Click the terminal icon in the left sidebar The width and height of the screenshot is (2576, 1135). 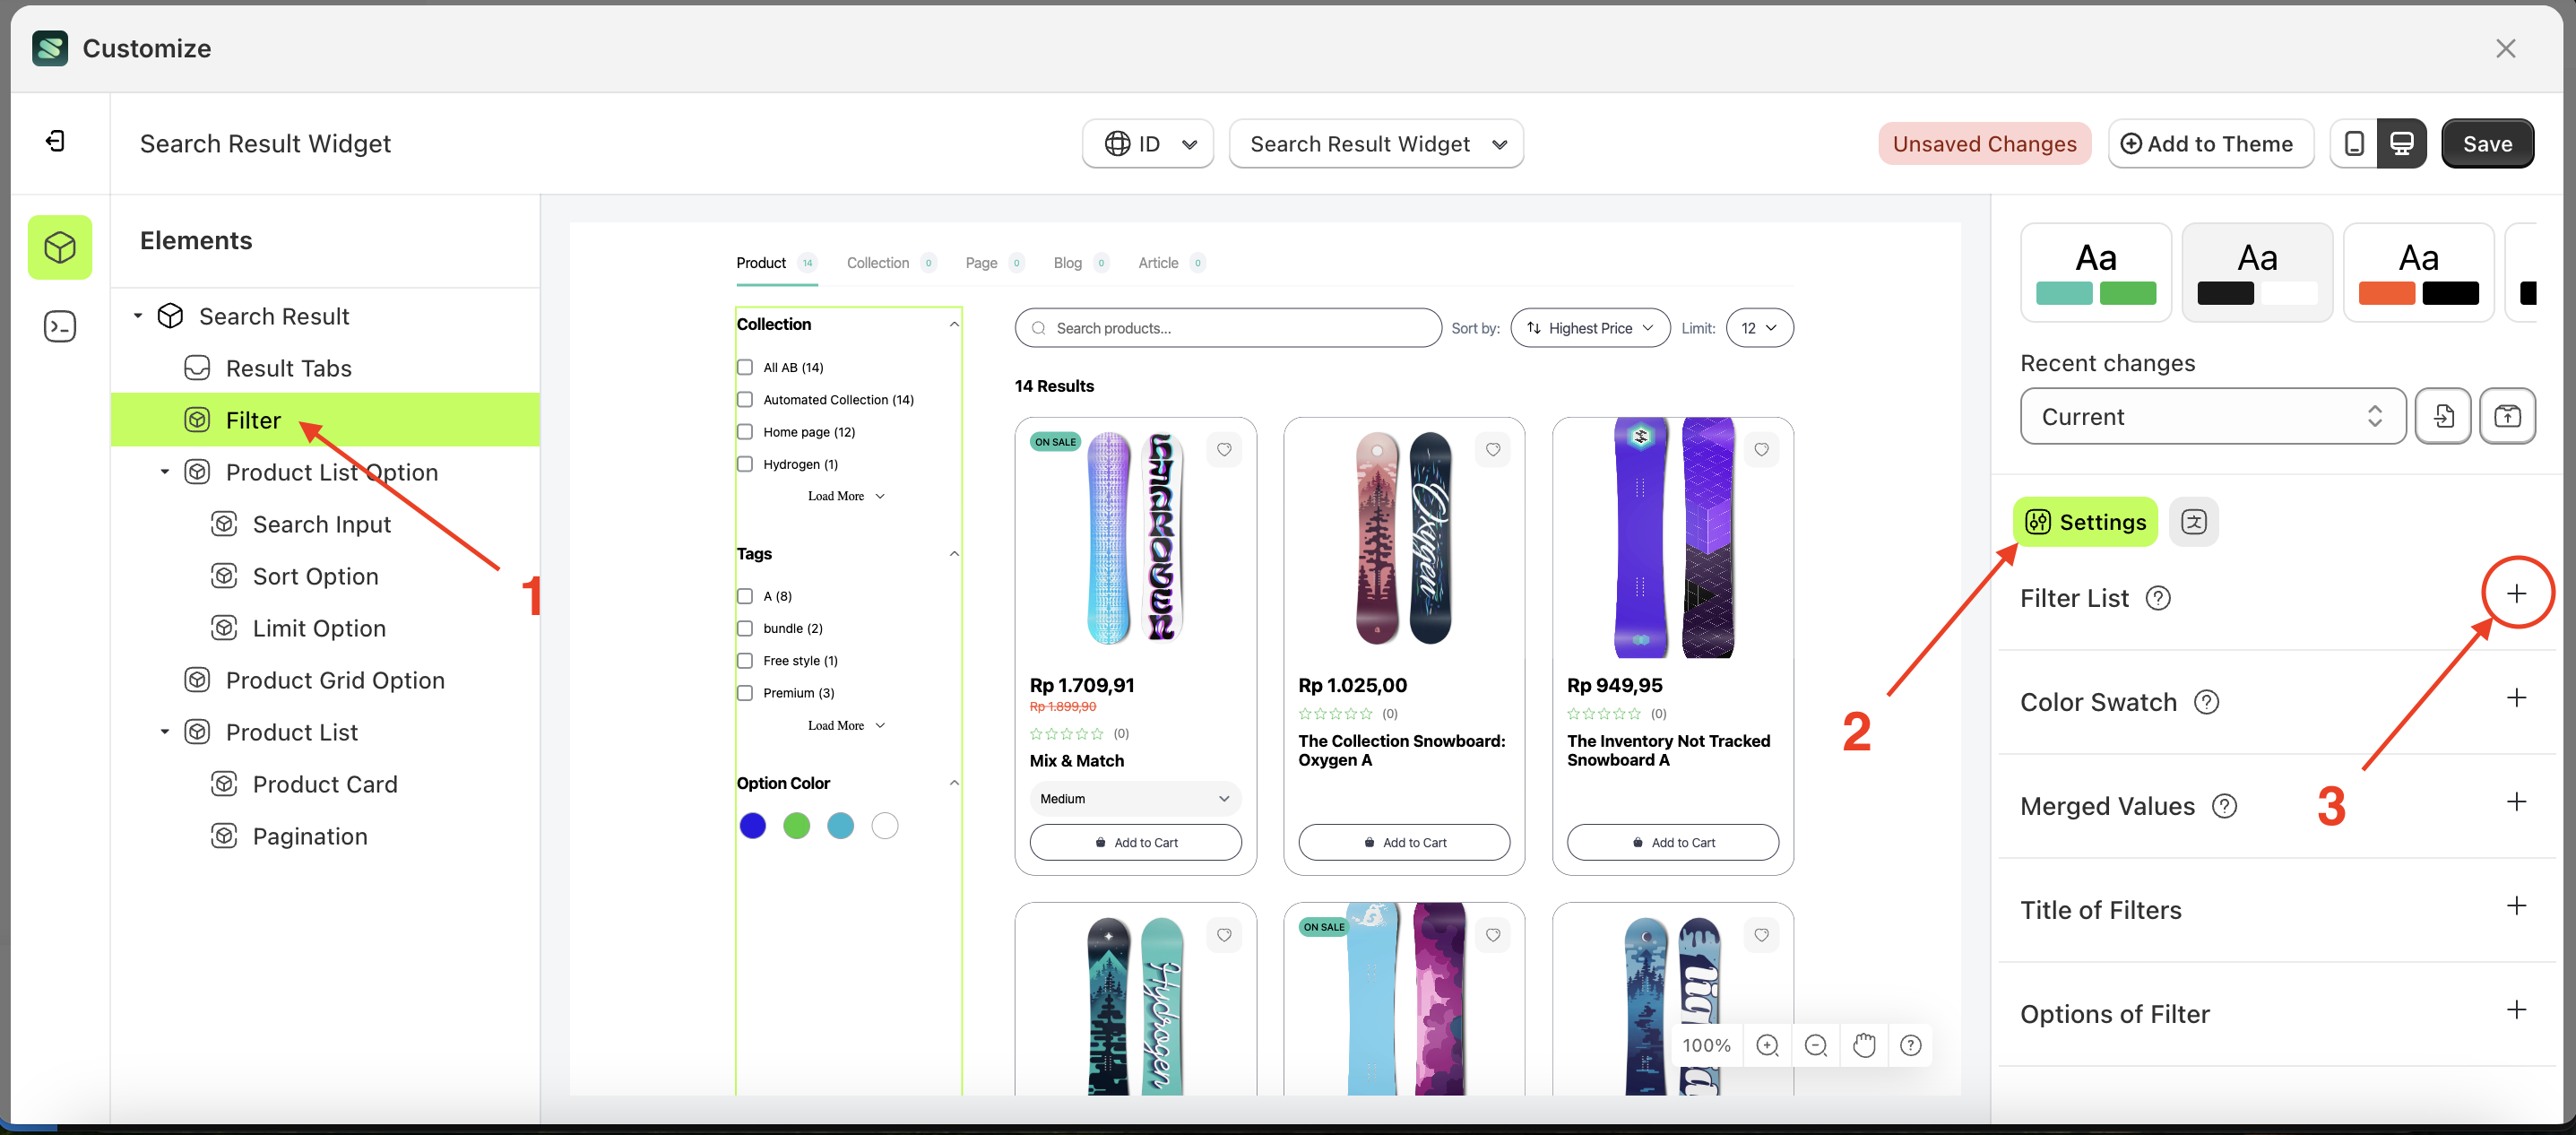(59, 326)
